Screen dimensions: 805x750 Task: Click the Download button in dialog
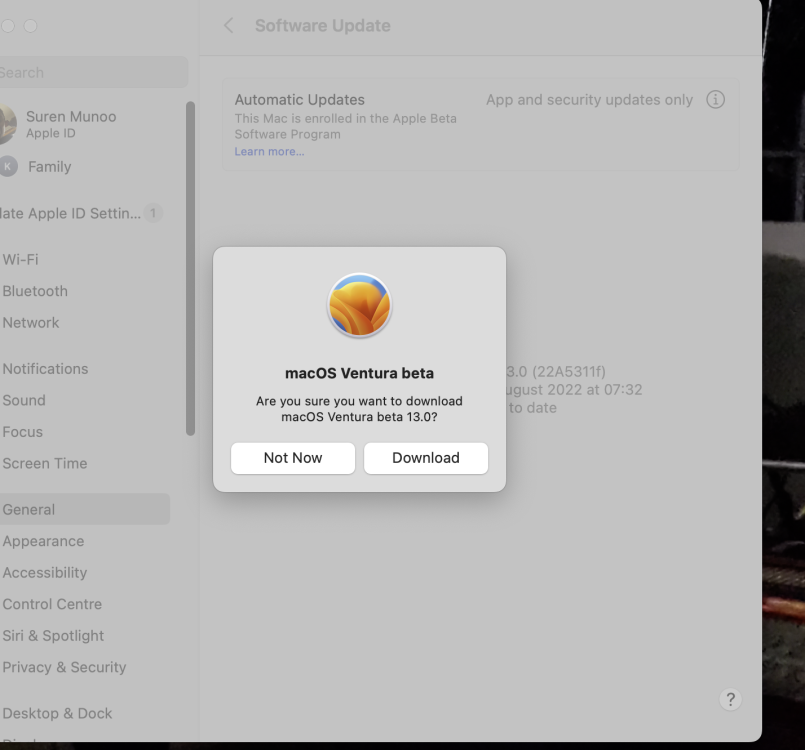[x=426, y=458]
